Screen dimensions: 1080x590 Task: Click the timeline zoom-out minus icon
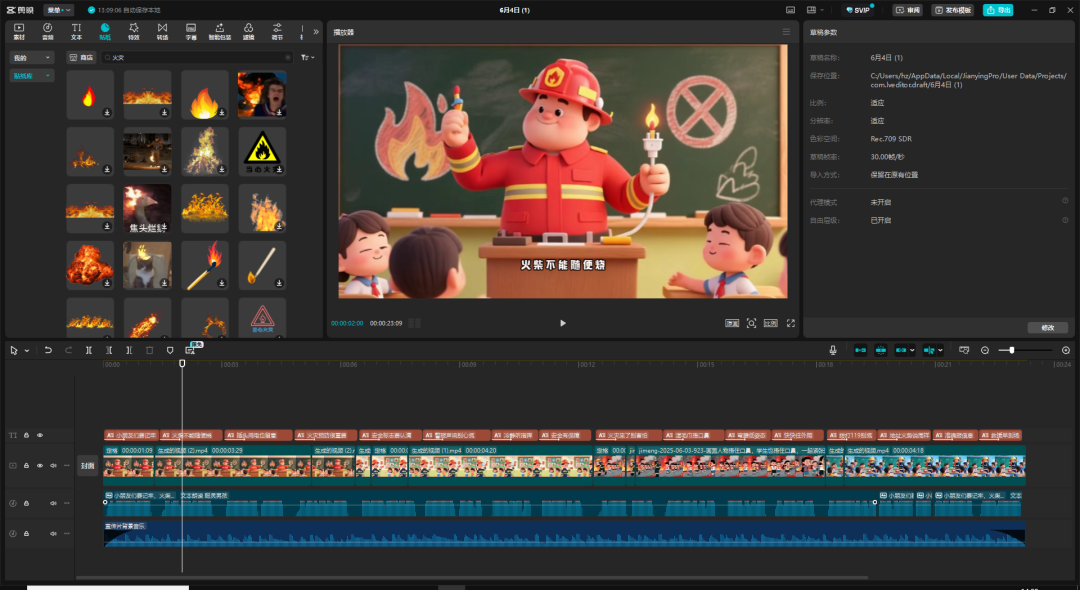(x=985, y=350)
